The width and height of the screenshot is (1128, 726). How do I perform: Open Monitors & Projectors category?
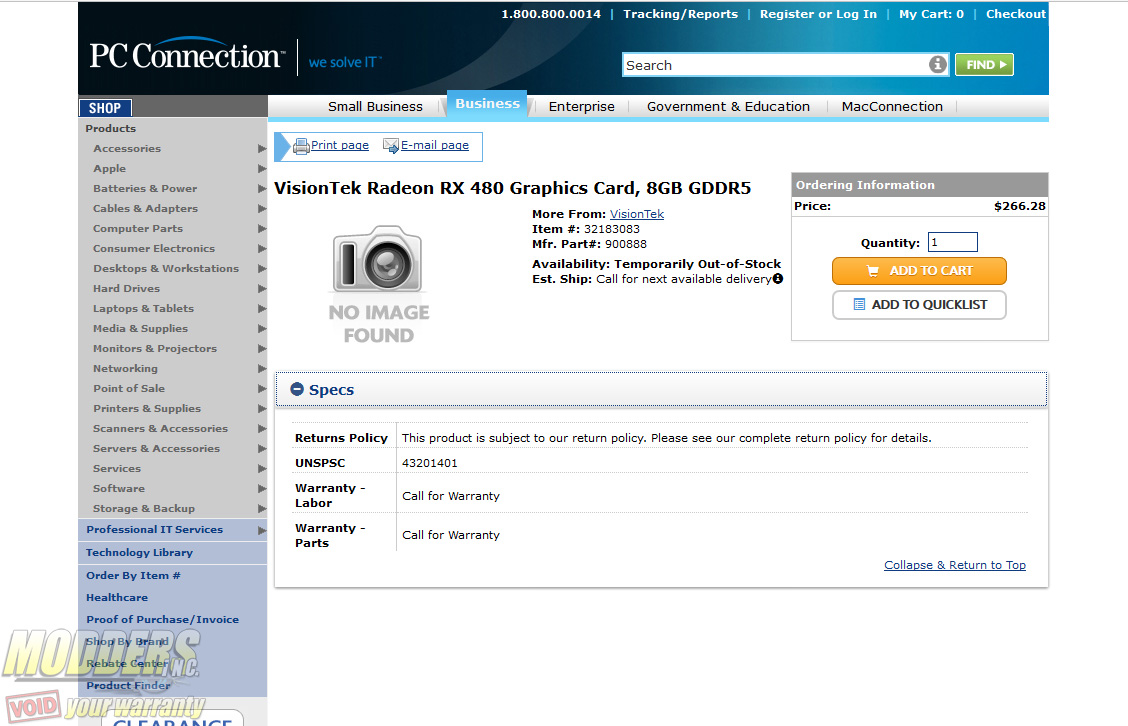click(155, 349)
